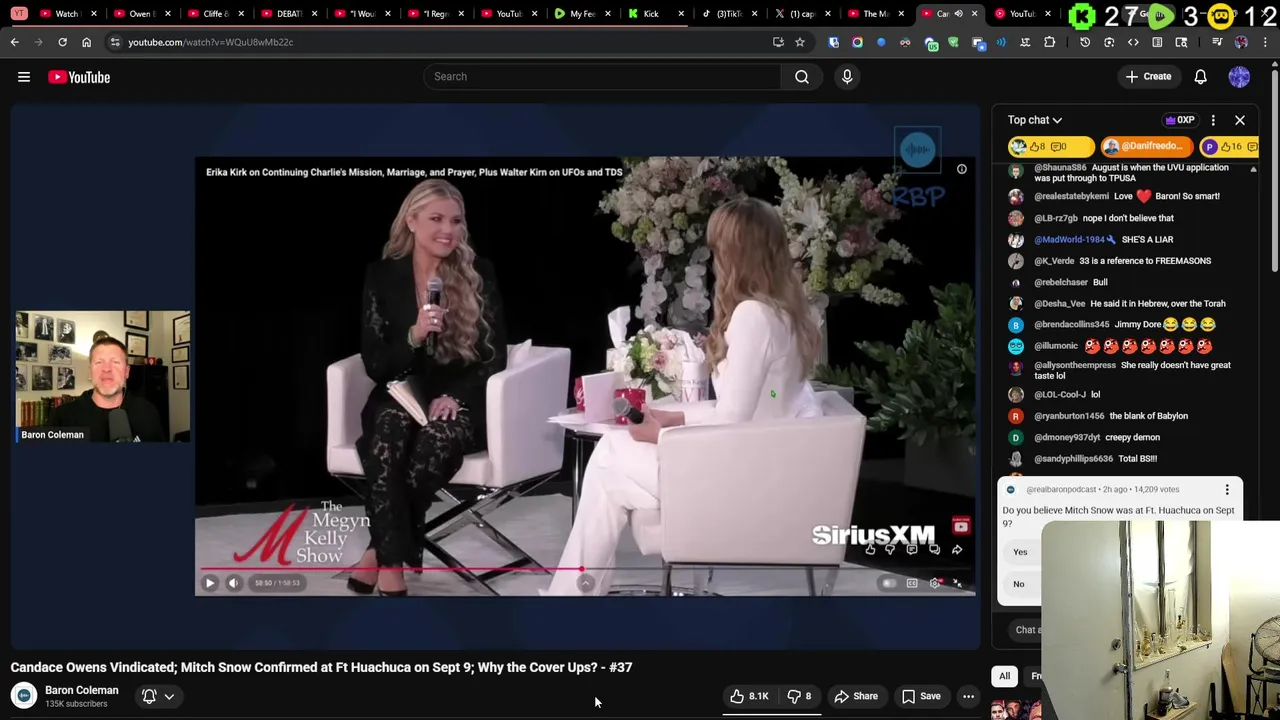Dislike the embedded video via overlay thumbs-down
This screenshot has width=1280, height=720.
tap(890, 549)
